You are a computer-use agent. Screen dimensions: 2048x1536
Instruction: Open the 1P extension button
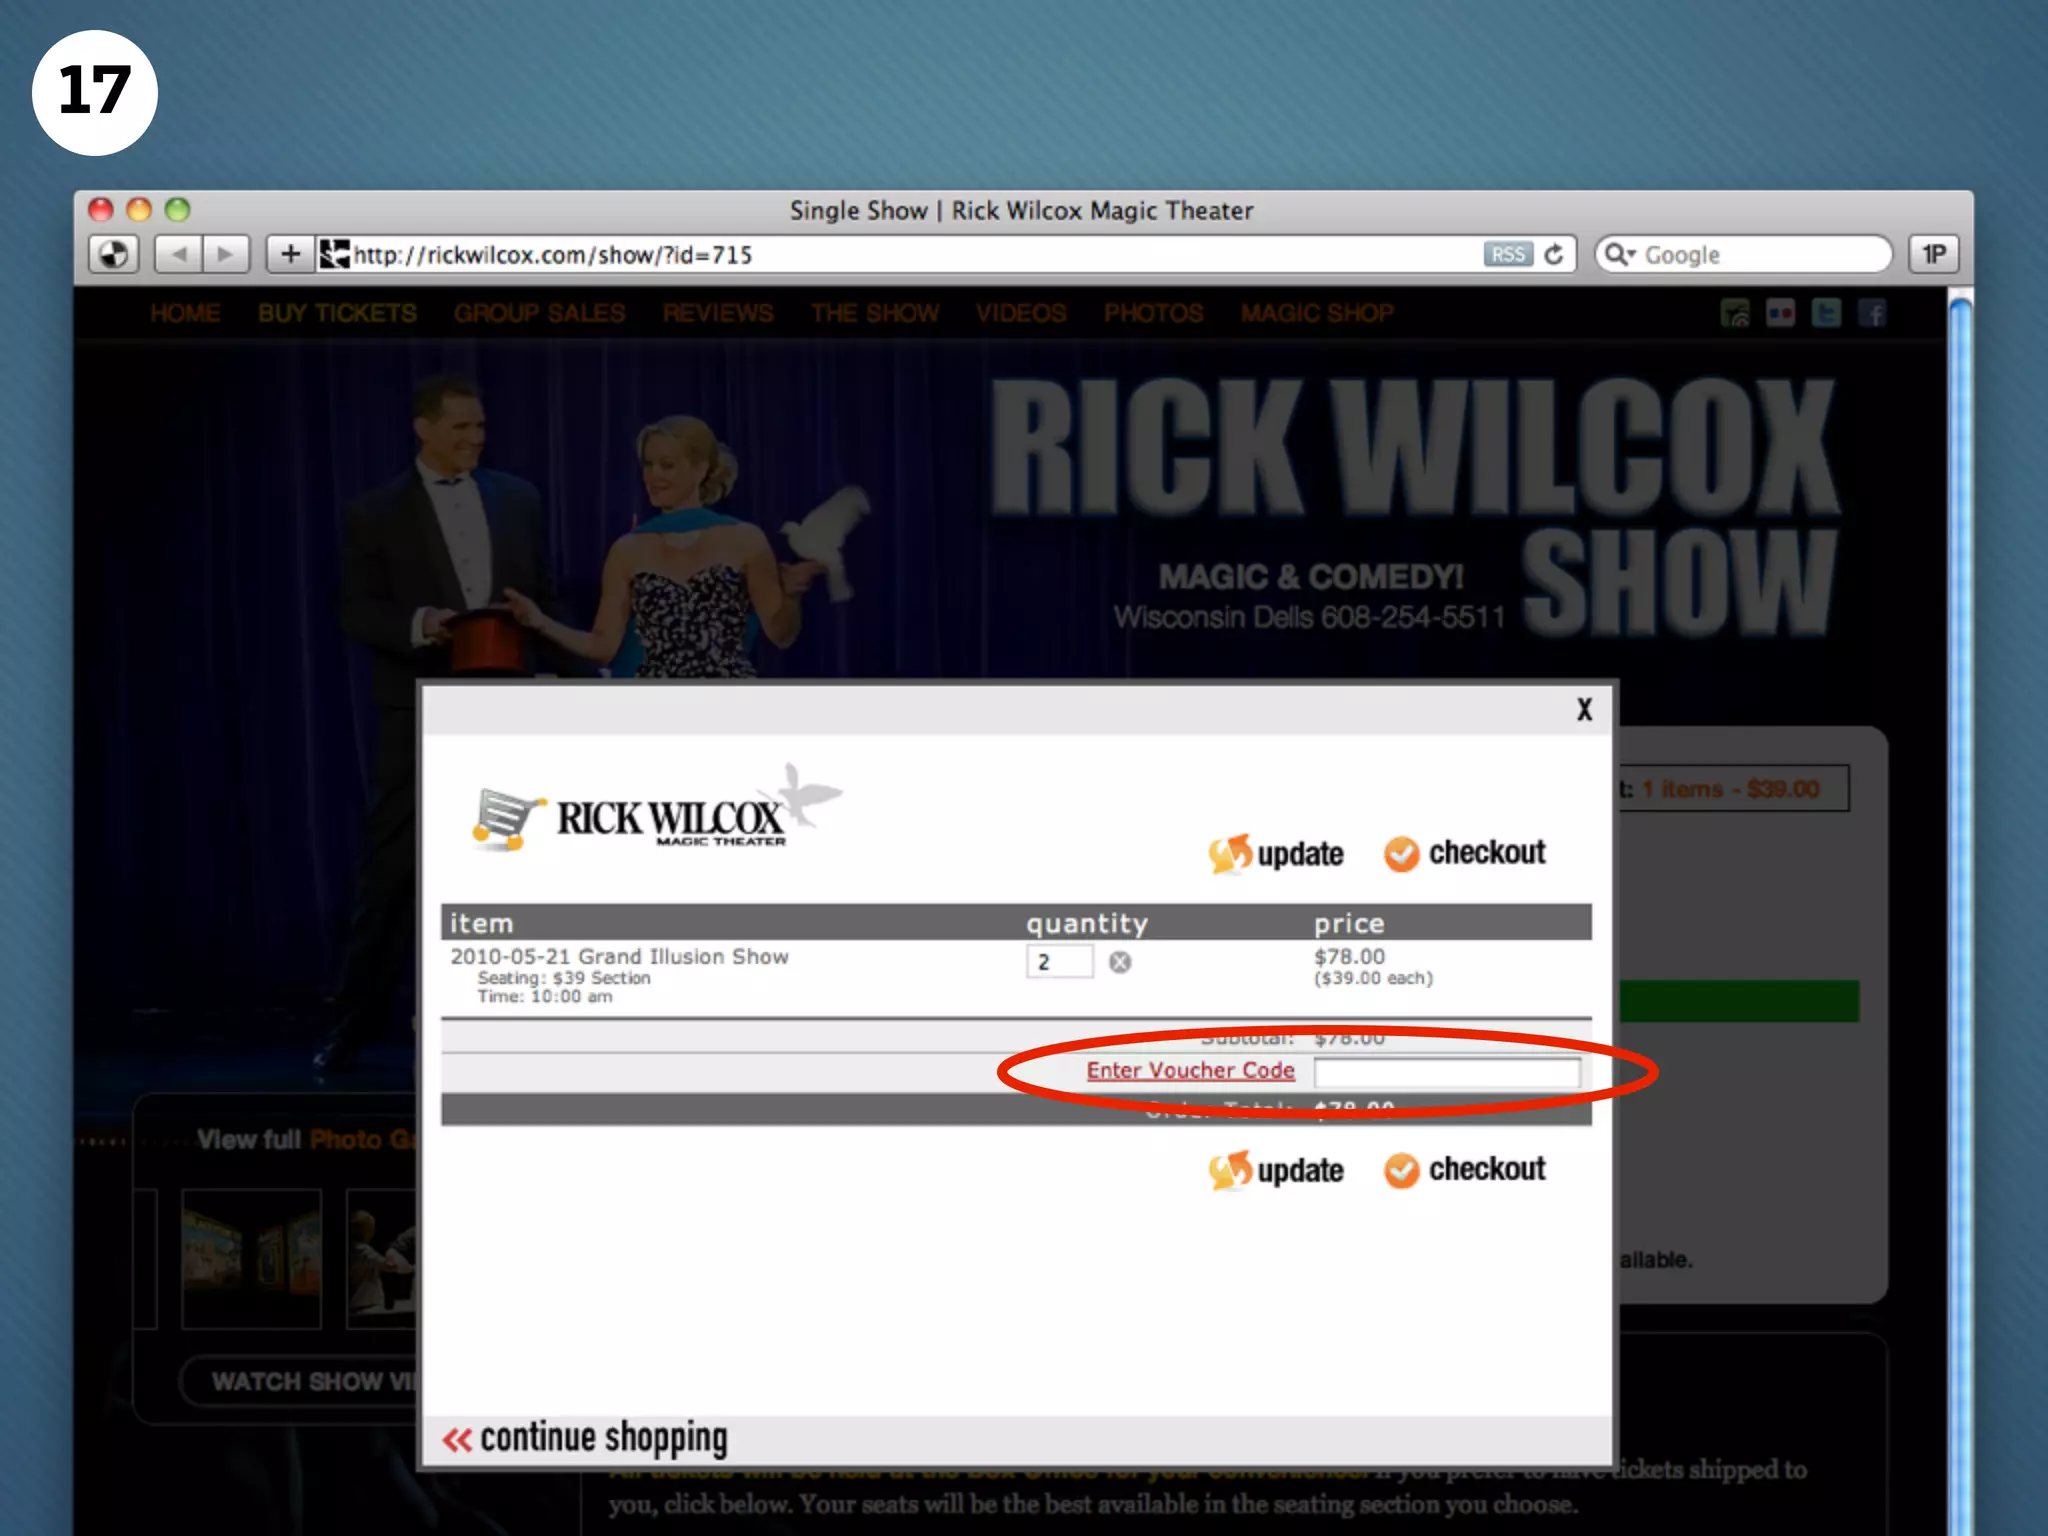click(x=1934, y=255)
